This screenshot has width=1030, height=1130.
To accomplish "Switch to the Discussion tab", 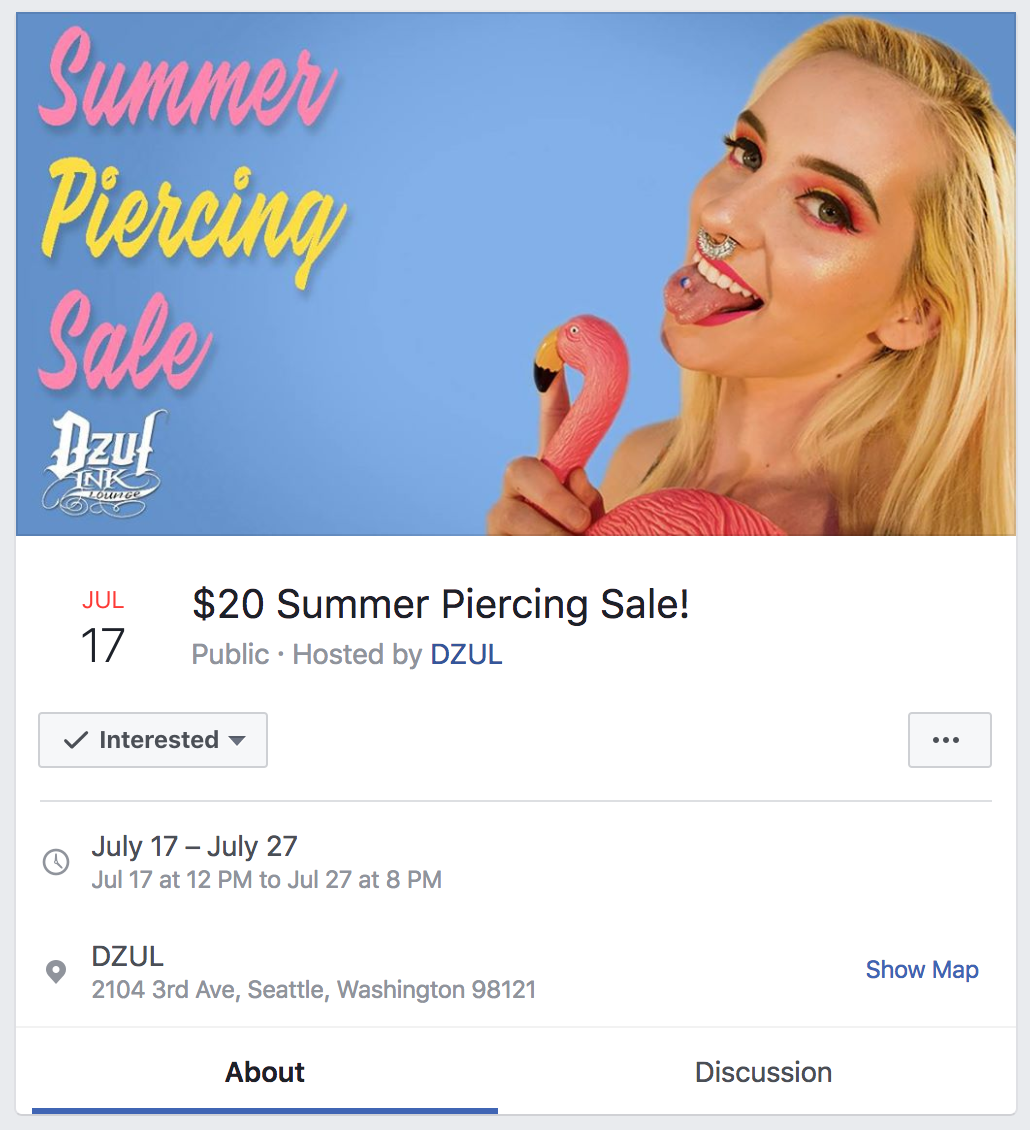I will [763, 1072].
